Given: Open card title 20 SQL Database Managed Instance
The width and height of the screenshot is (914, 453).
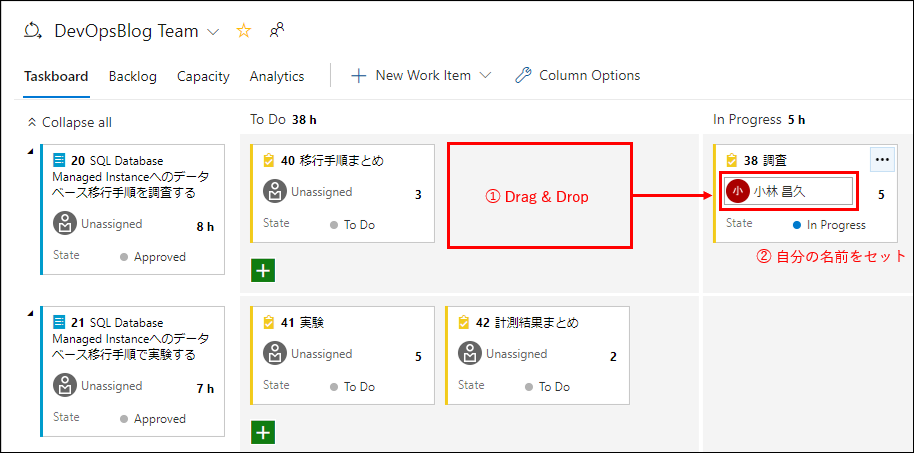Looking at the screenshot, I should point(132,177).
